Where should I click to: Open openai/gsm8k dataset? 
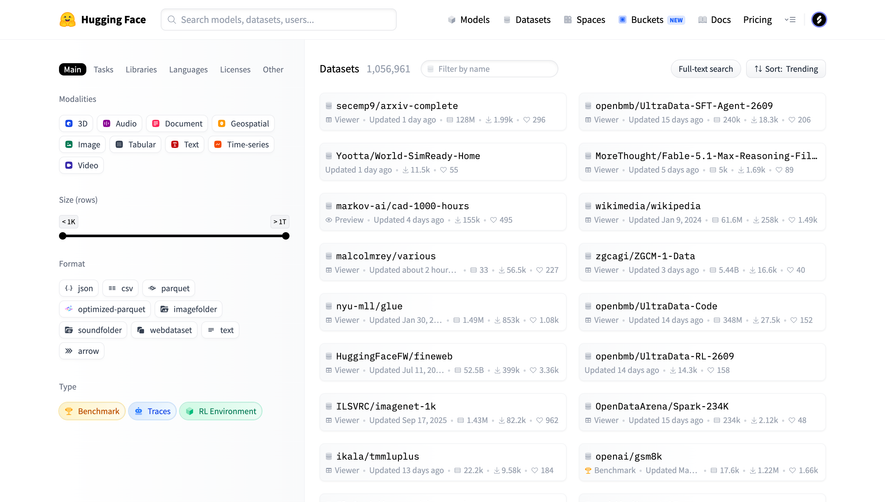click(x=702, y=462)
